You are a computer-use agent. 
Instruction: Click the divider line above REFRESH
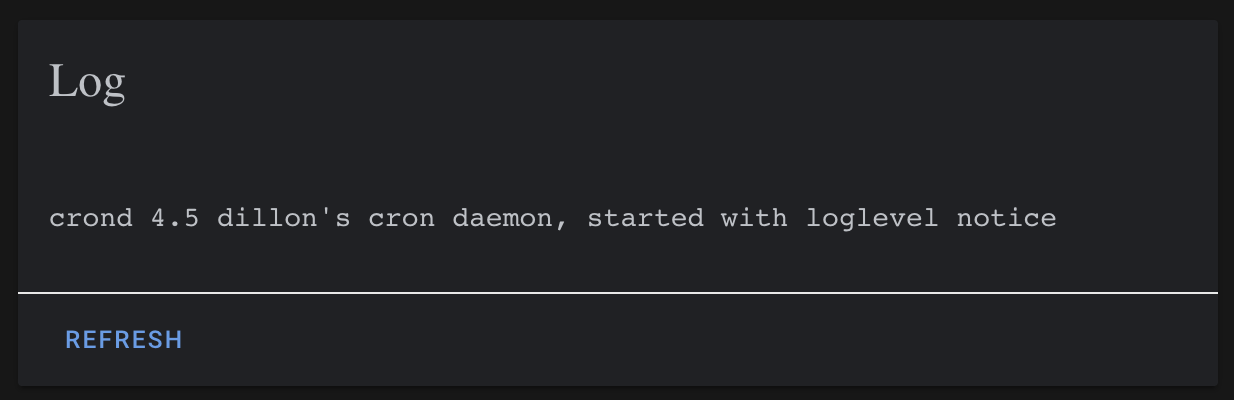617,293
